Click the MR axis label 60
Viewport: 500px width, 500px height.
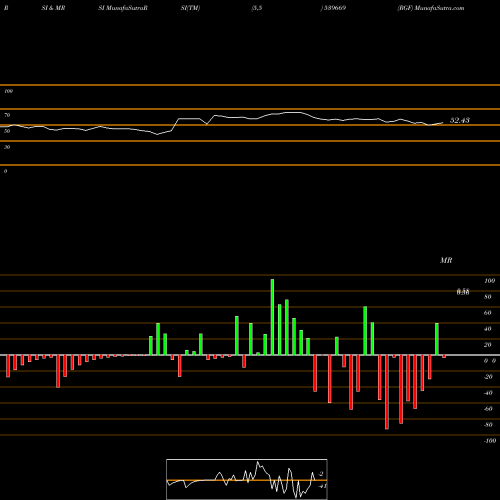488,313
